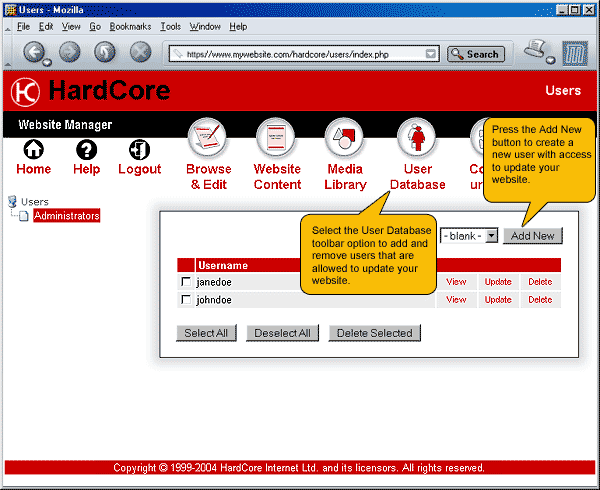Click View link for johndoe

(456, 300)
